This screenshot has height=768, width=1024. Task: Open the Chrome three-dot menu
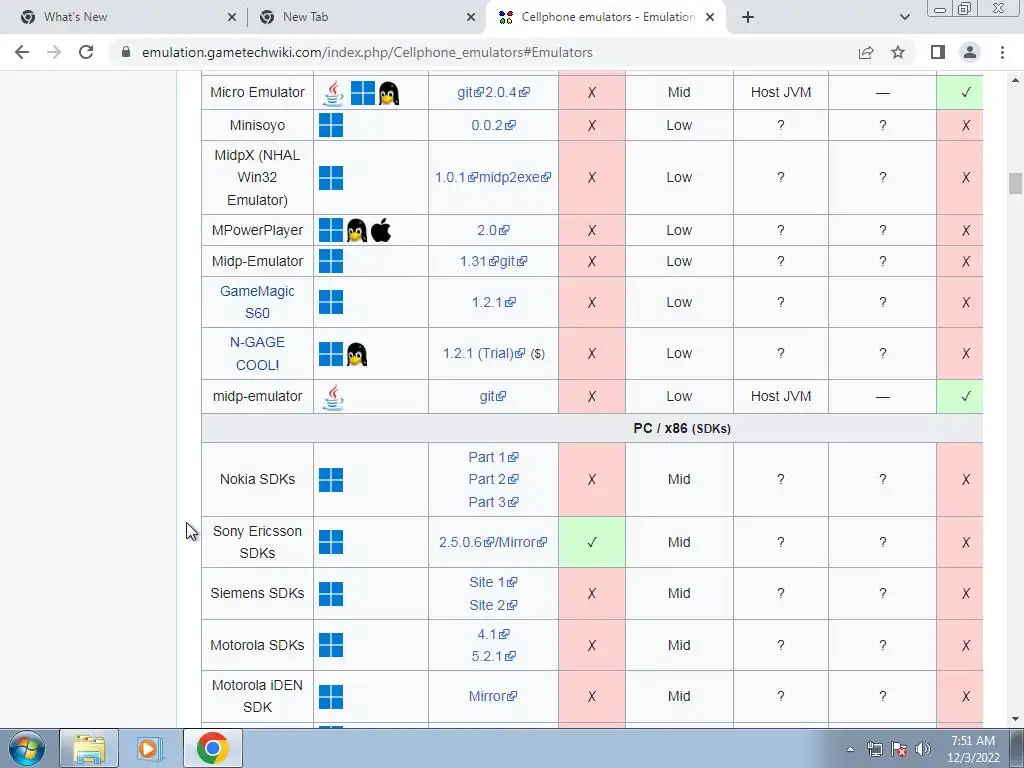[x=1002, y=52]
